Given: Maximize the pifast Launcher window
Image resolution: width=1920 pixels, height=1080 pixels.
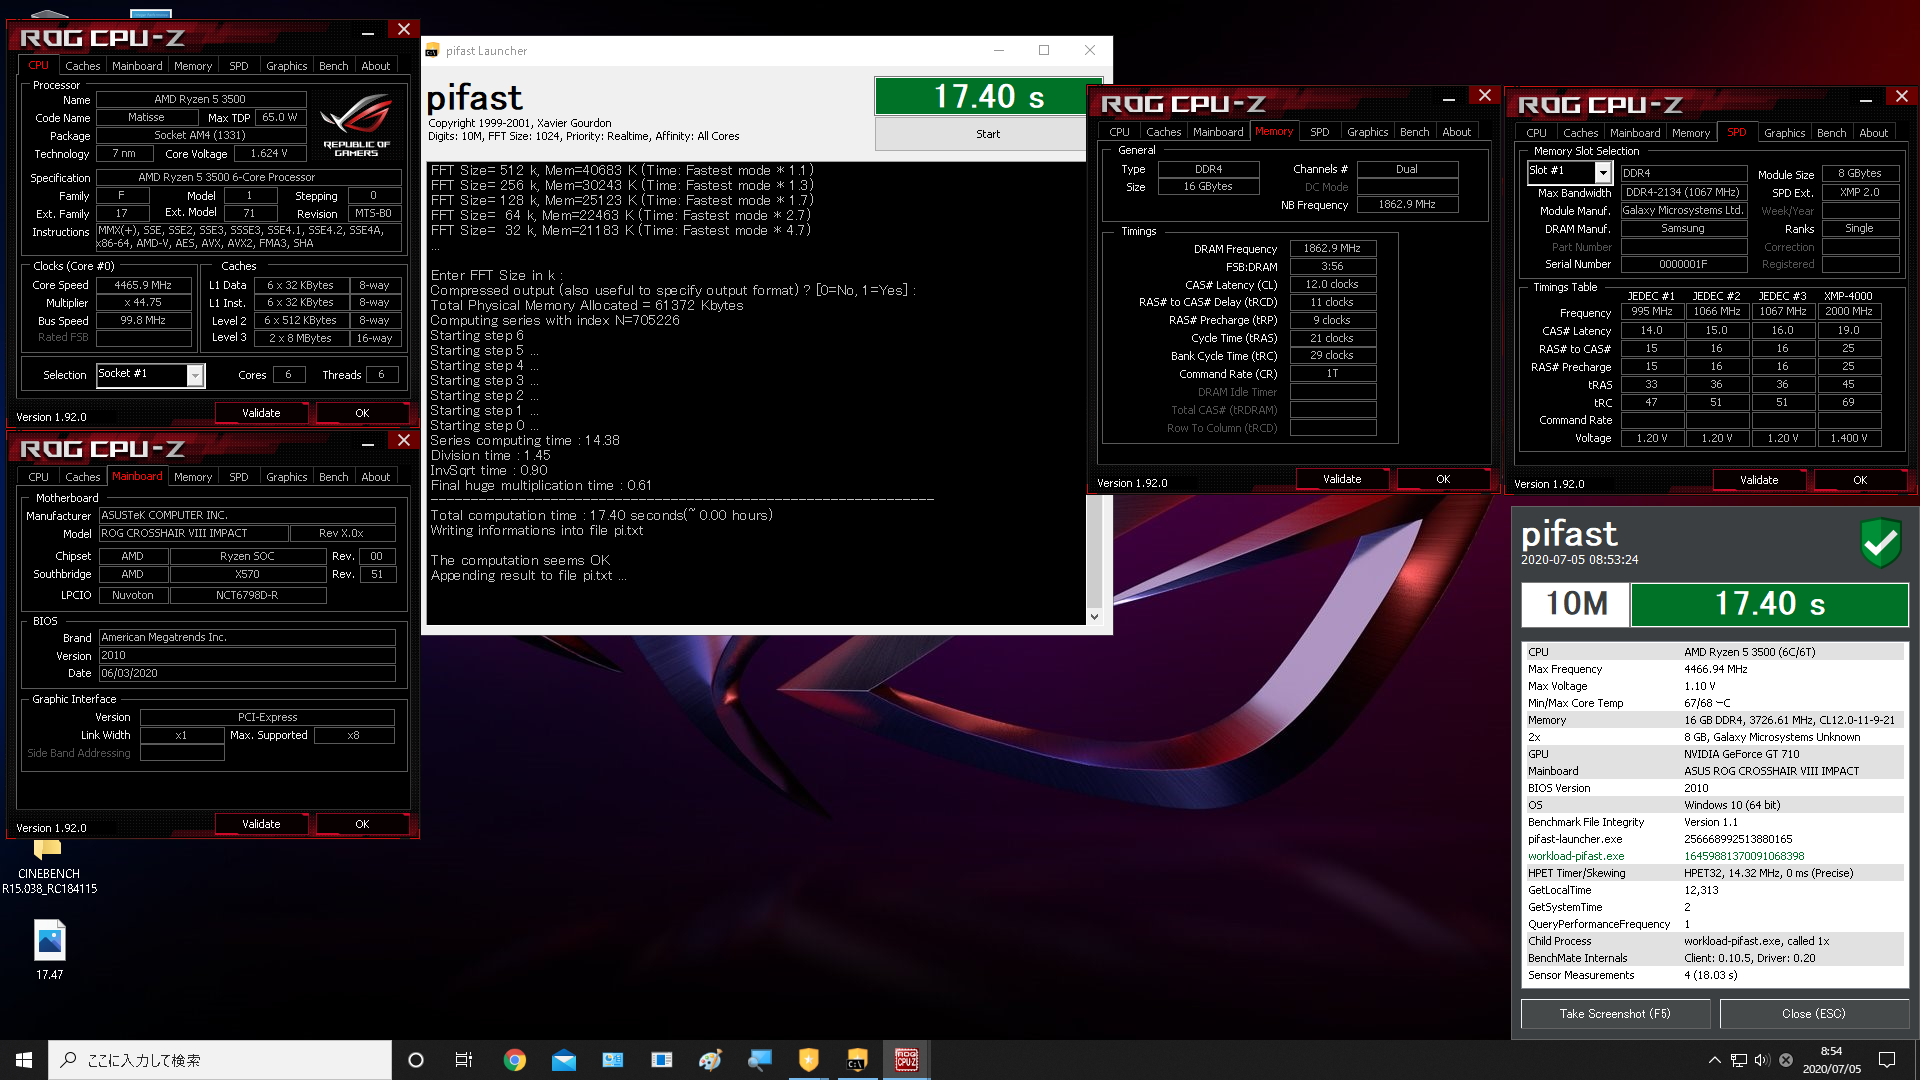Looking at the screenshot, I should (x=1044, y=50).
